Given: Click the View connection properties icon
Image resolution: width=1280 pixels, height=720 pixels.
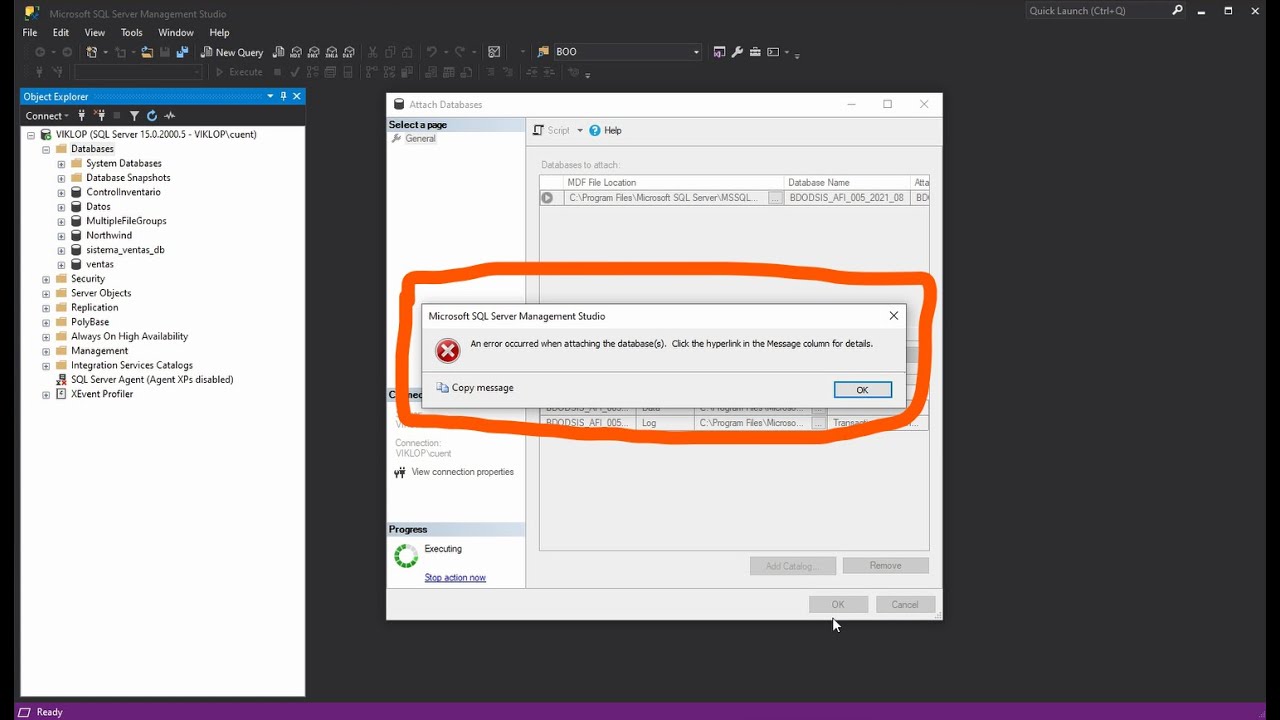Looking at the screenshot, I should coord(400,473).
